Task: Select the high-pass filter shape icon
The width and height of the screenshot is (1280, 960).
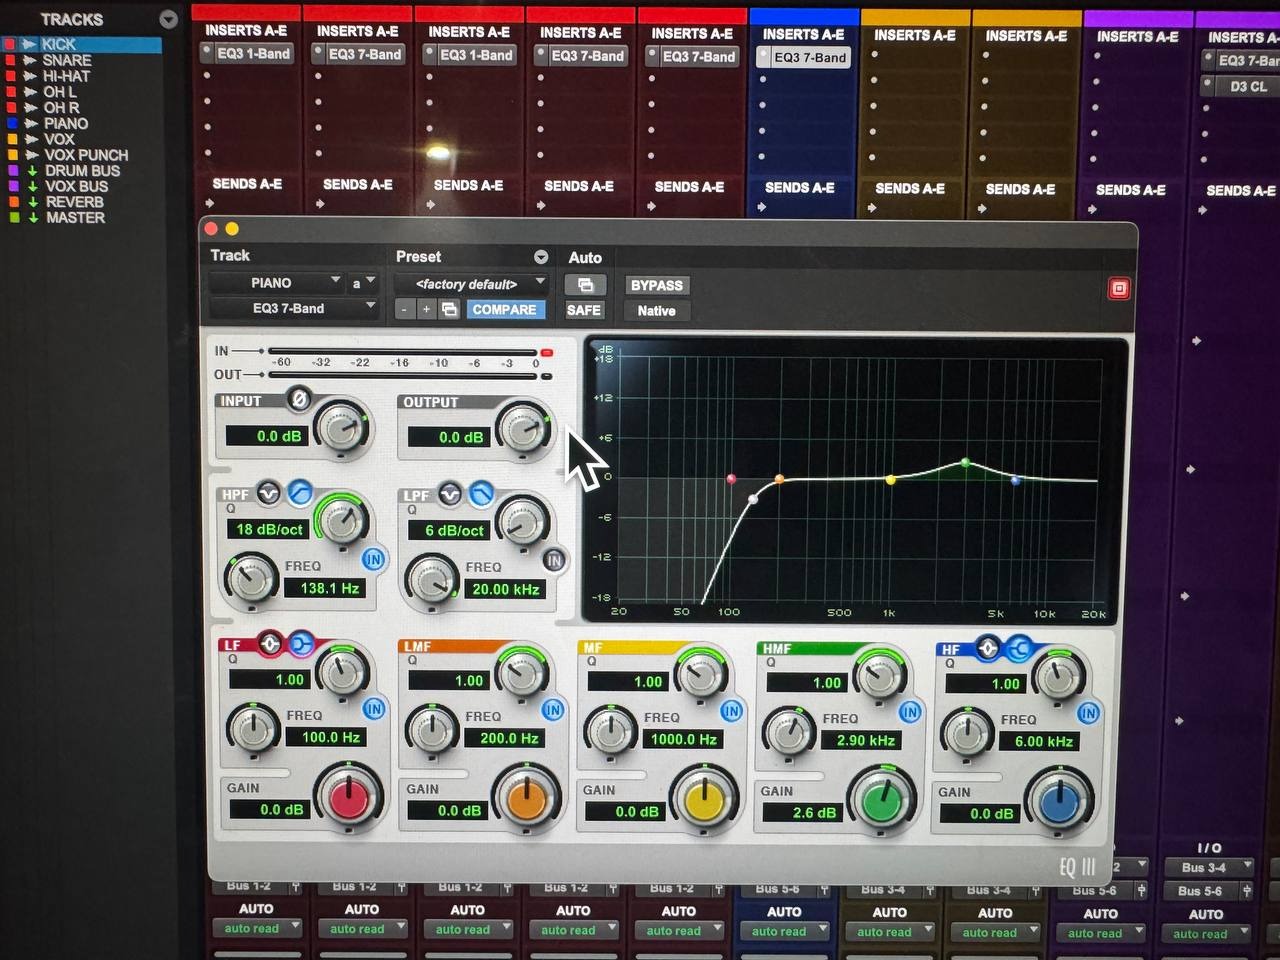Action: tap(299, 492)
